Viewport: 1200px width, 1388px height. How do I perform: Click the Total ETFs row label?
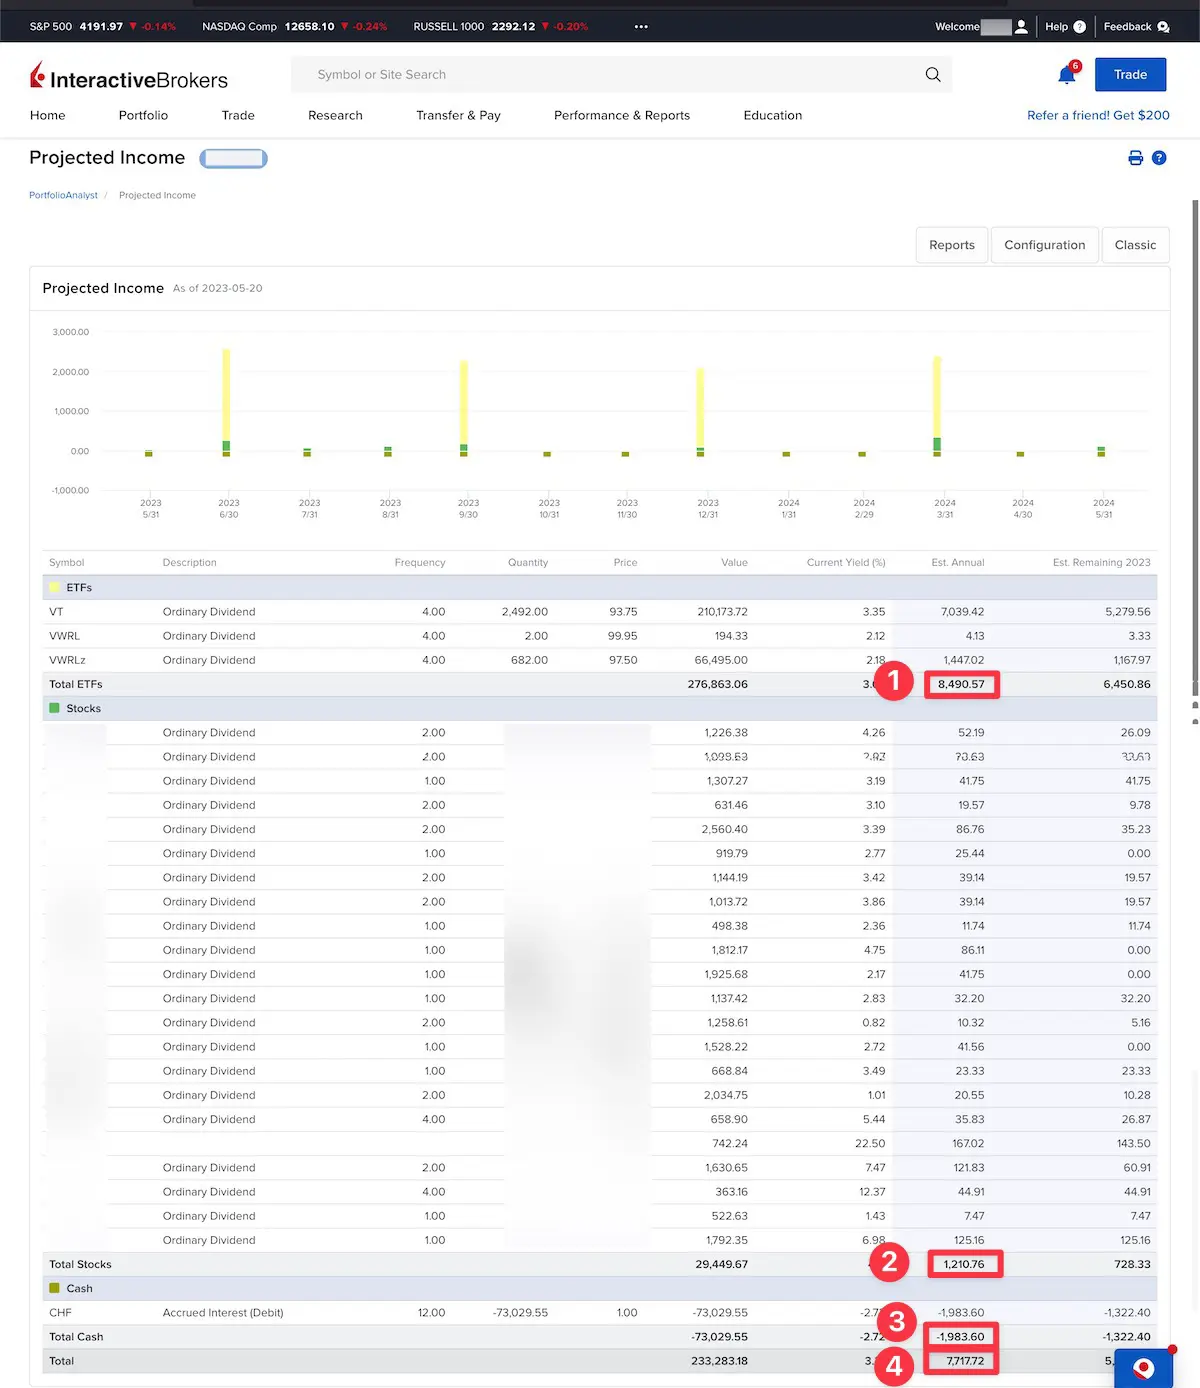[x=76, y=684]
